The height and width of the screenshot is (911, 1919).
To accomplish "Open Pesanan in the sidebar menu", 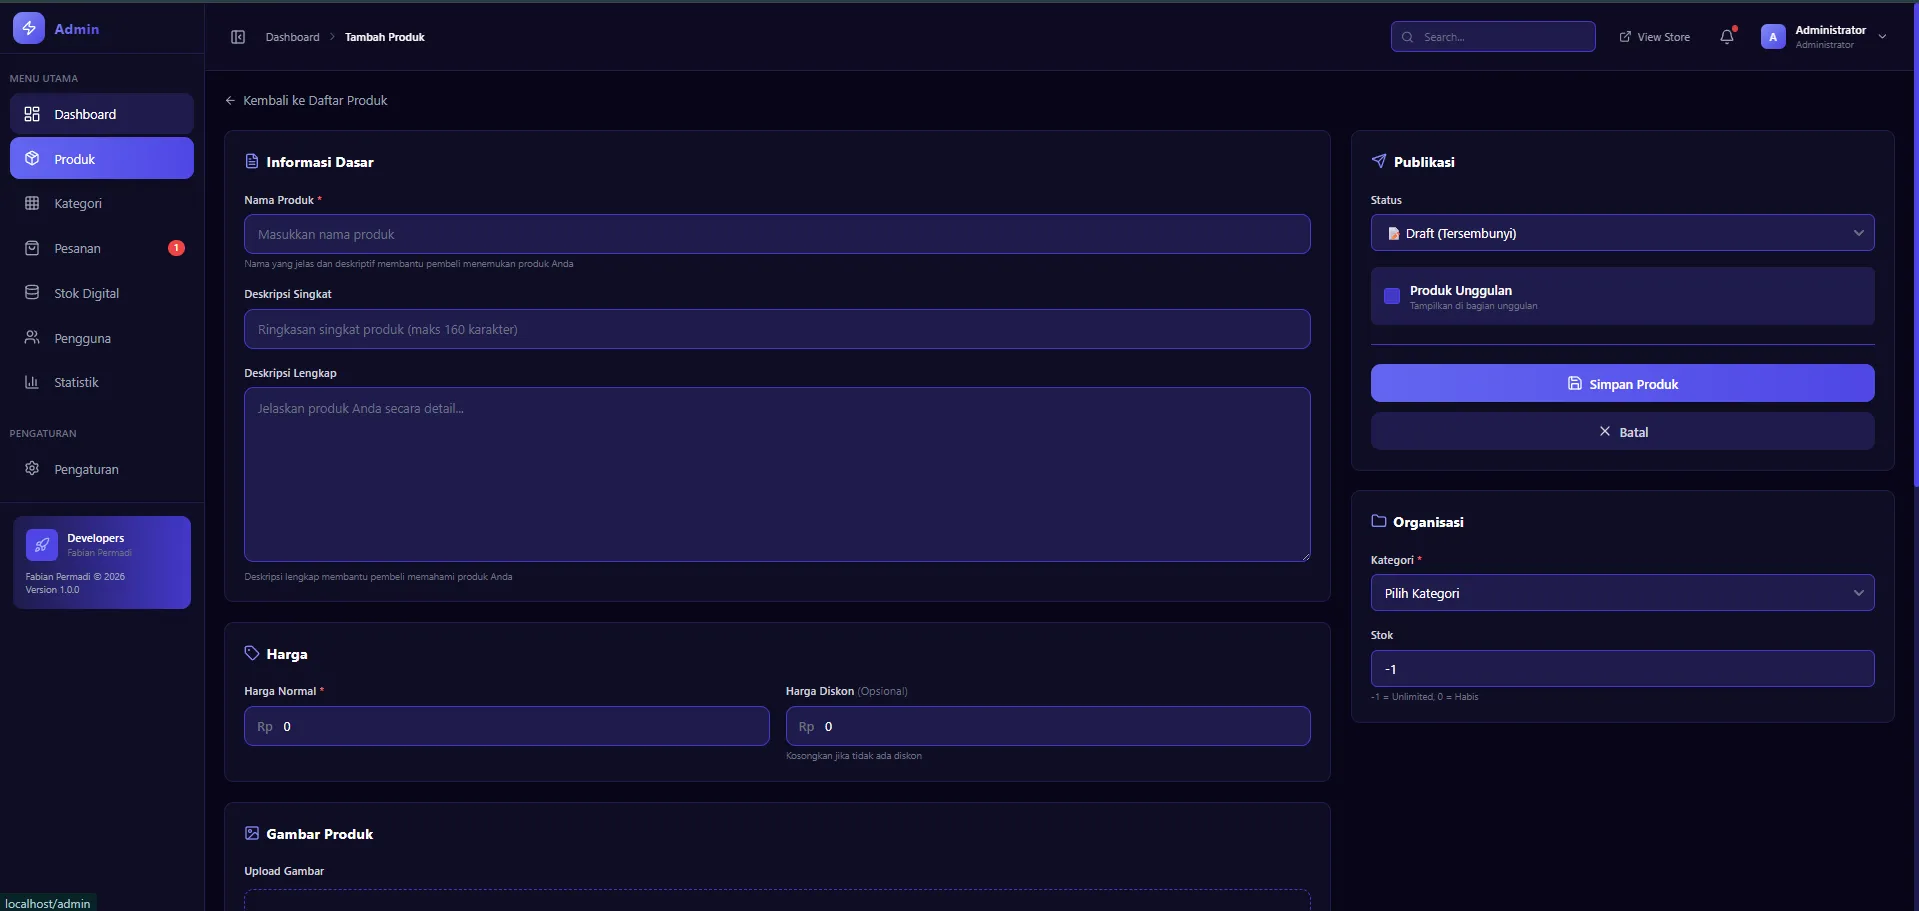I will (78, 248).
